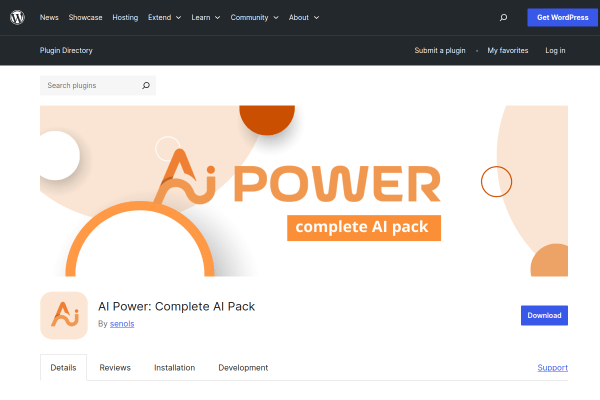Image resolution: width=600 pixels, height=400 pixels.
Task: Click the Get WordPress button
Action: pos(562,17)
